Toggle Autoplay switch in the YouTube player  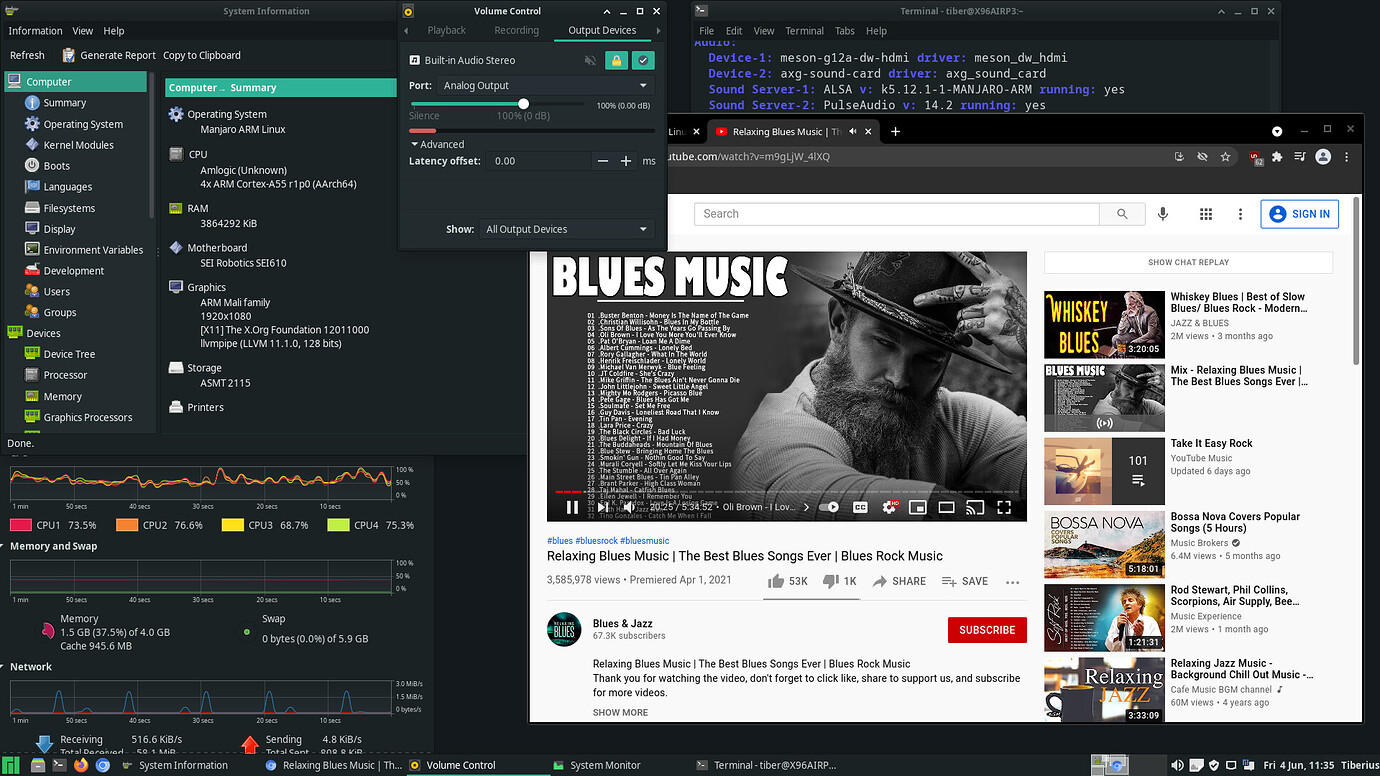tap(828, 507)
